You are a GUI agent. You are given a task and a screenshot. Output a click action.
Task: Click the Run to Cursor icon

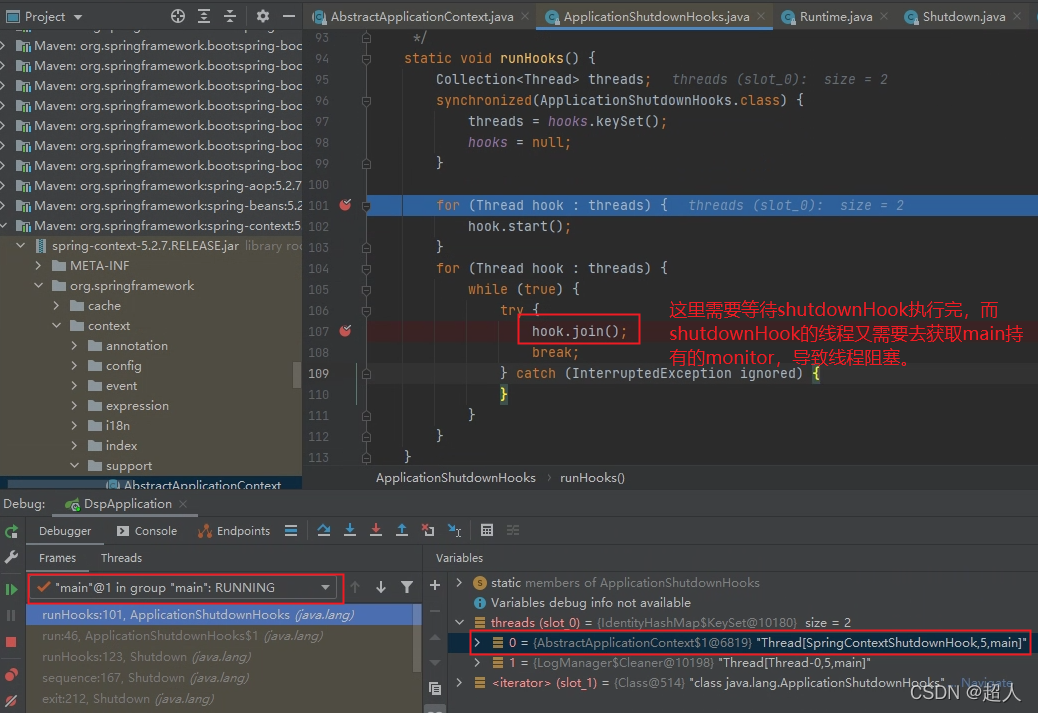(x=455, y=530)
